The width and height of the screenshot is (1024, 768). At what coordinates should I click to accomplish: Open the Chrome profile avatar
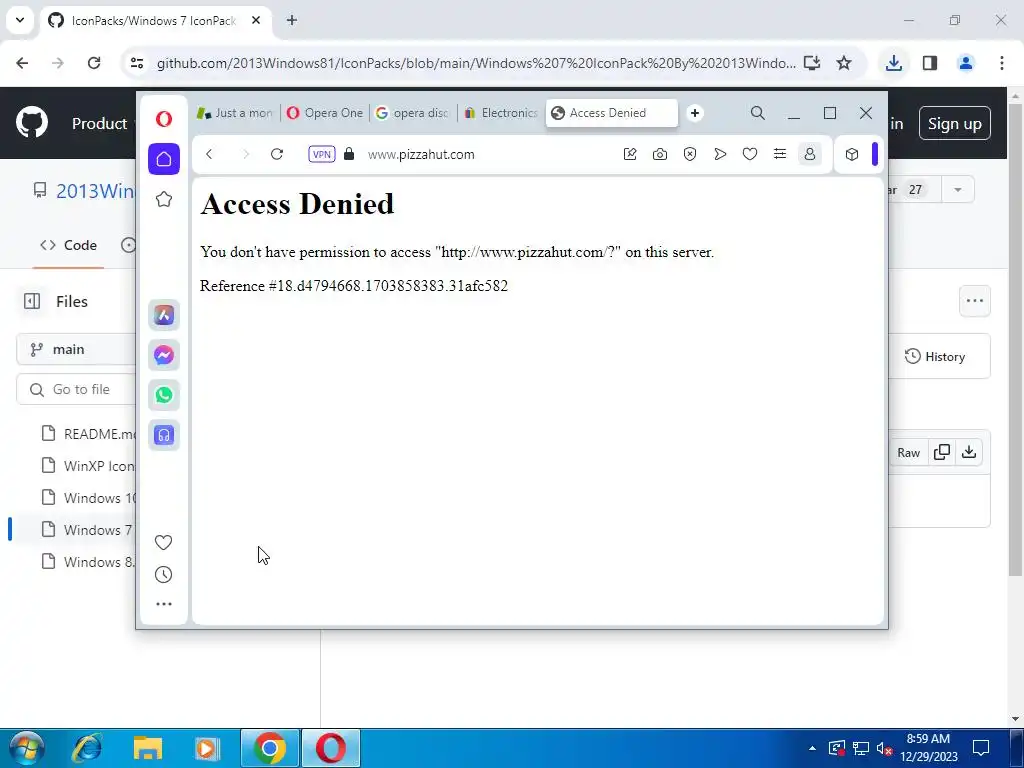[966, 63]
